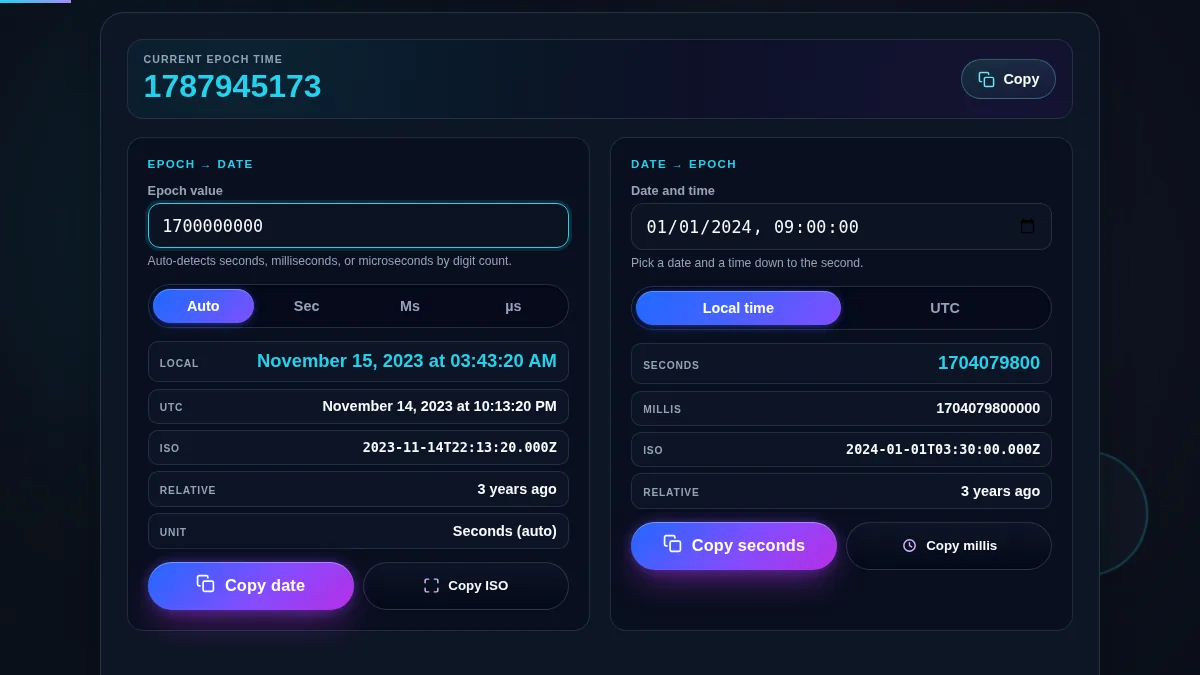The width and height of the screenshot is (1200, 675).
Task: Focus the Epoch value input field
Action: (358, 225)
